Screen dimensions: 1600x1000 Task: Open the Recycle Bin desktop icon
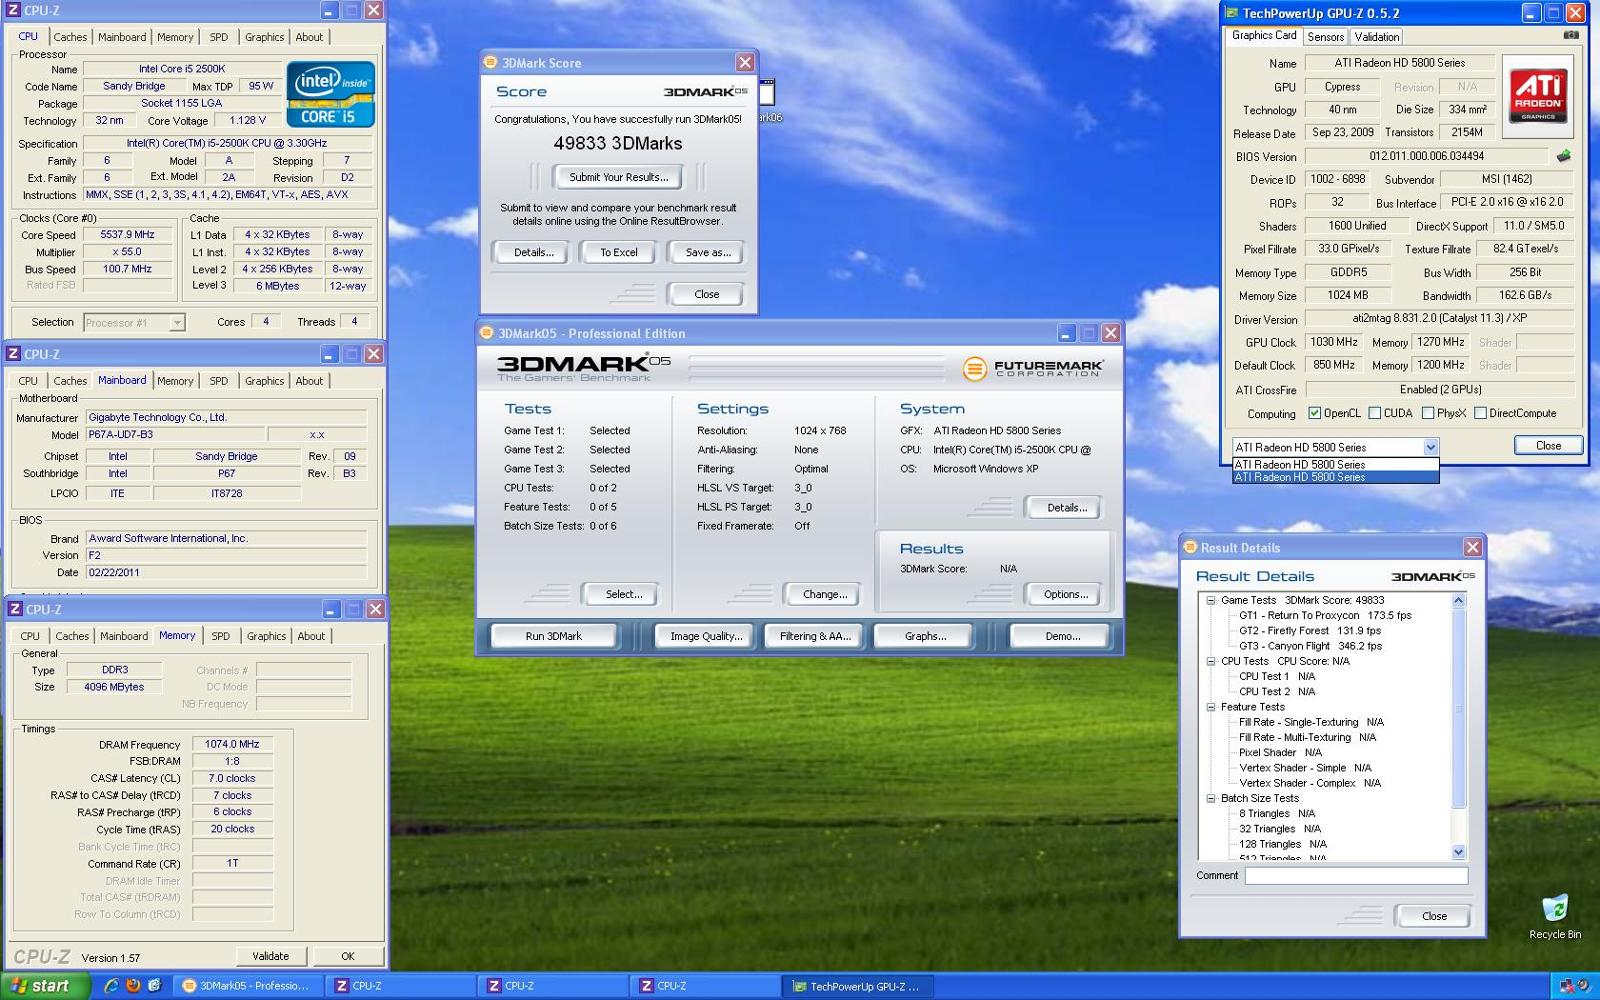click(1555, 917)
